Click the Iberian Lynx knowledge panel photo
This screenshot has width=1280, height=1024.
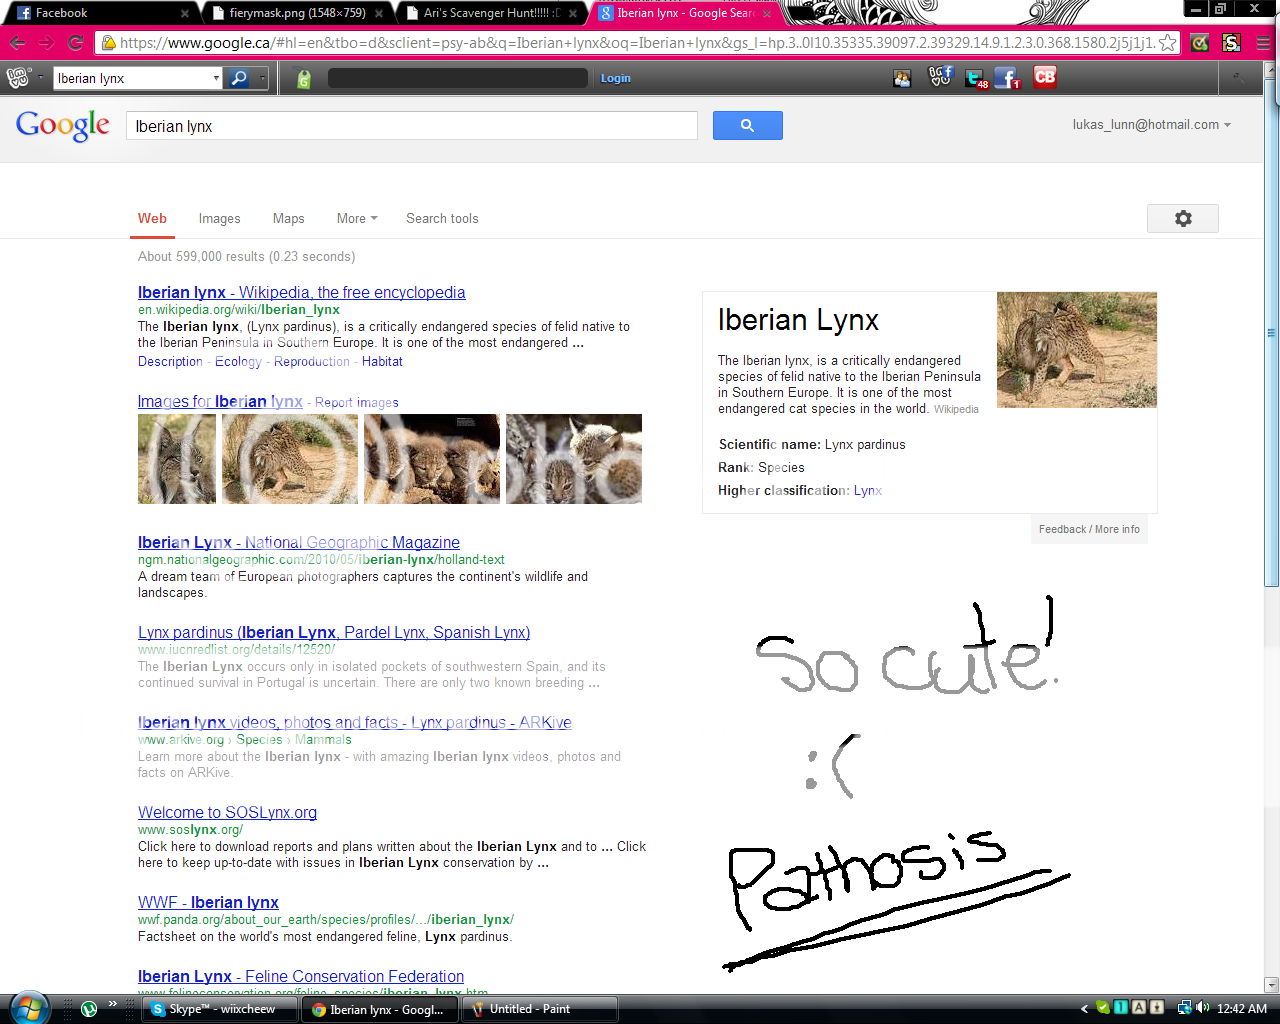(x=1076, y=349)
